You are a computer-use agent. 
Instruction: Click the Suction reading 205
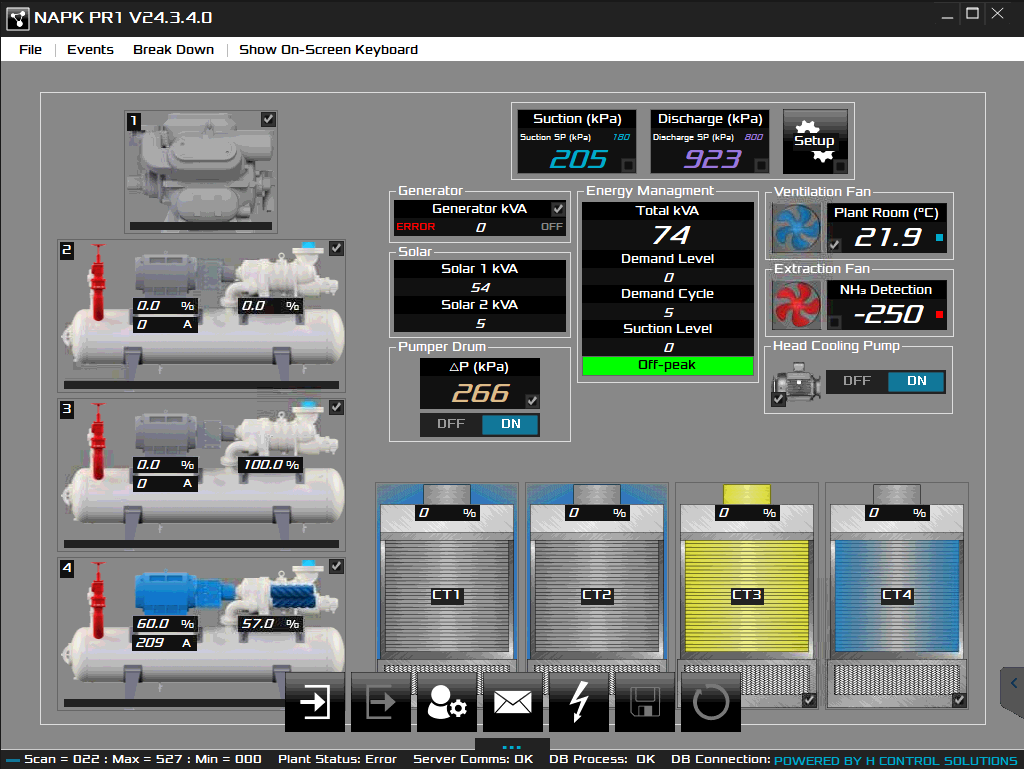tap(579, 159)
